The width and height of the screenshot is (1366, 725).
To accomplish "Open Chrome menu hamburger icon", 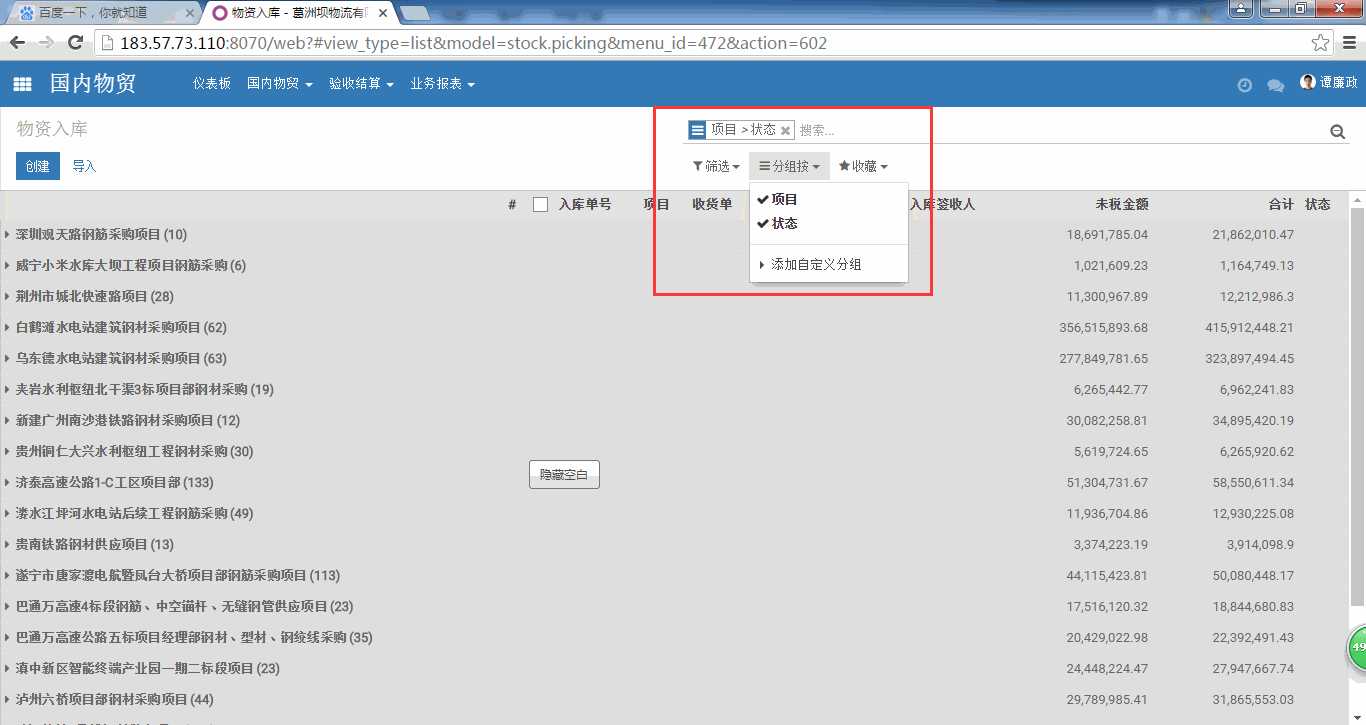I will (1350, 43).
